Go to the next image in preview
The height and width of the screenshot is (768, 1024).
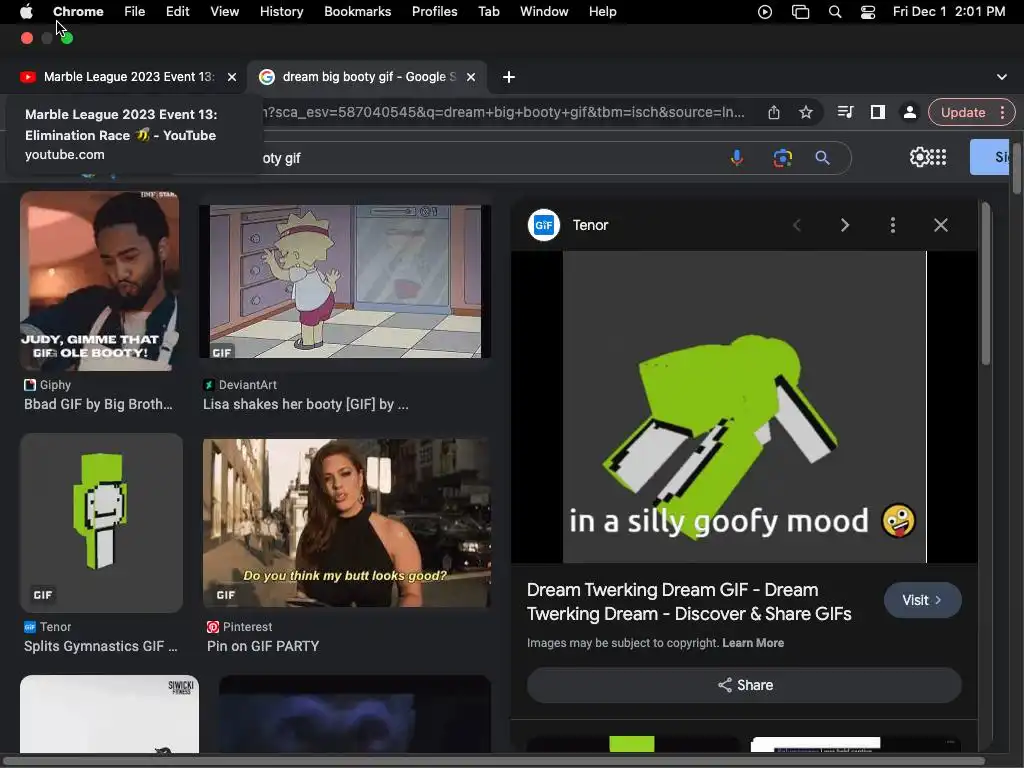[844, 225]
